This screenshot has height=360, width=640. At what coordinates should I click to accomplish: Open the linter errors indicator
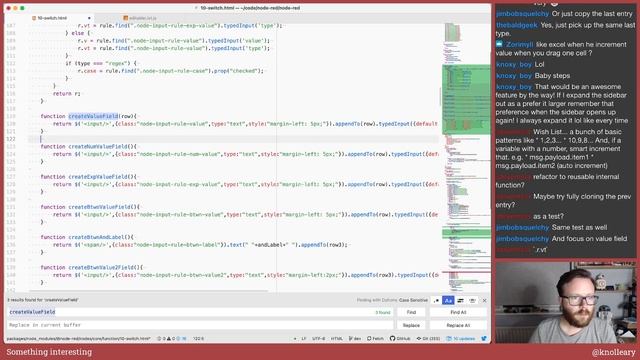click(172, 339)
